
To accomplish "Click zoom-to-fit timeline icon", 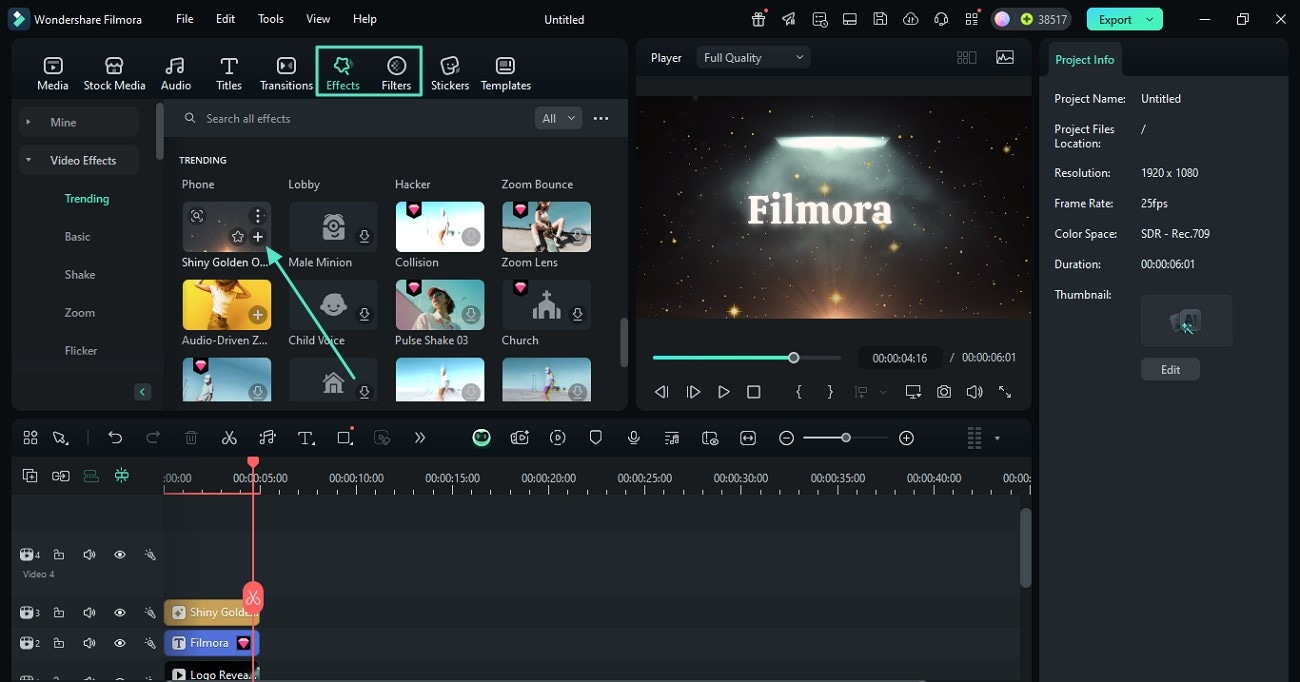I will click(x=748, y=438).
